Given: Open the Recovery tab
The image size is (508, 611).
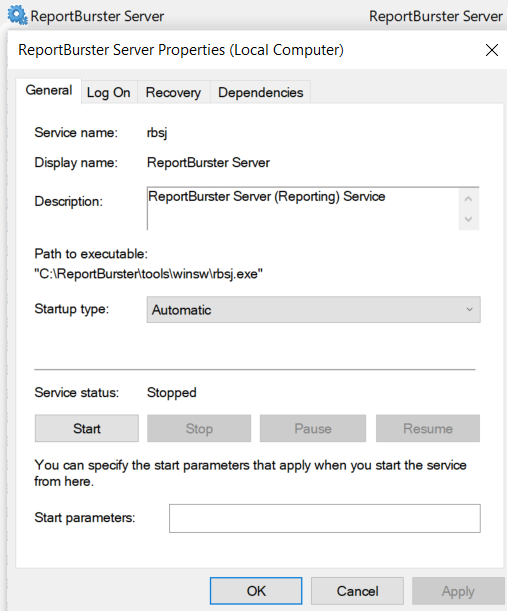Looking at the screenshot, I should [173, 92].
